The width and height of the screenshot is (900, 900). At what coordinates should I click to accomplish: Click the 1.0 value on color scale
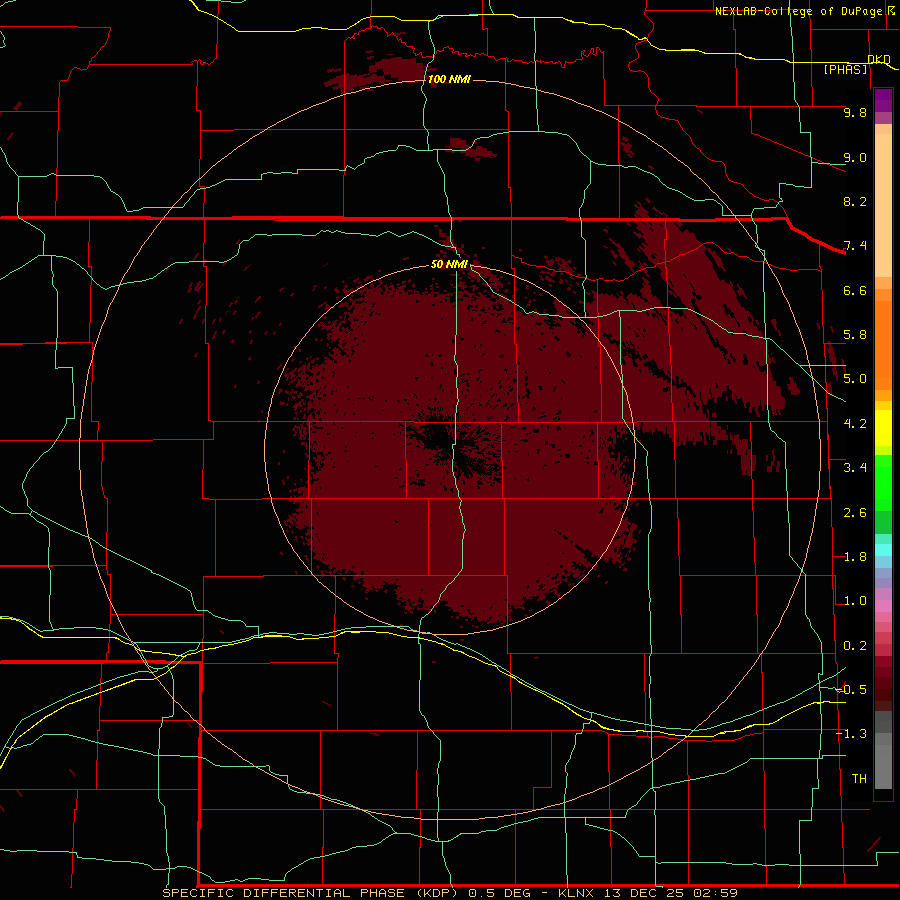point(855,601)
